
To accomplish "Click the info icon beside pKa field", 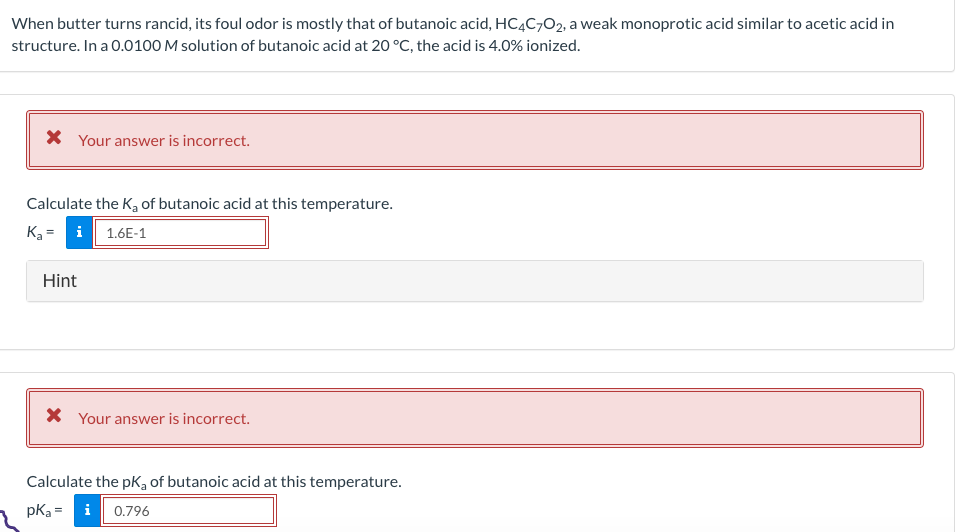I will (88, 511).
